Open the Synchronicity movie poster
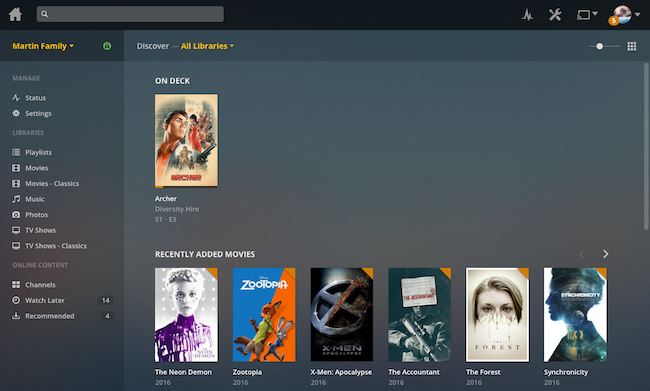Image resolution: width=650 pixels, height=391 pixels. (x=575, y=314)
